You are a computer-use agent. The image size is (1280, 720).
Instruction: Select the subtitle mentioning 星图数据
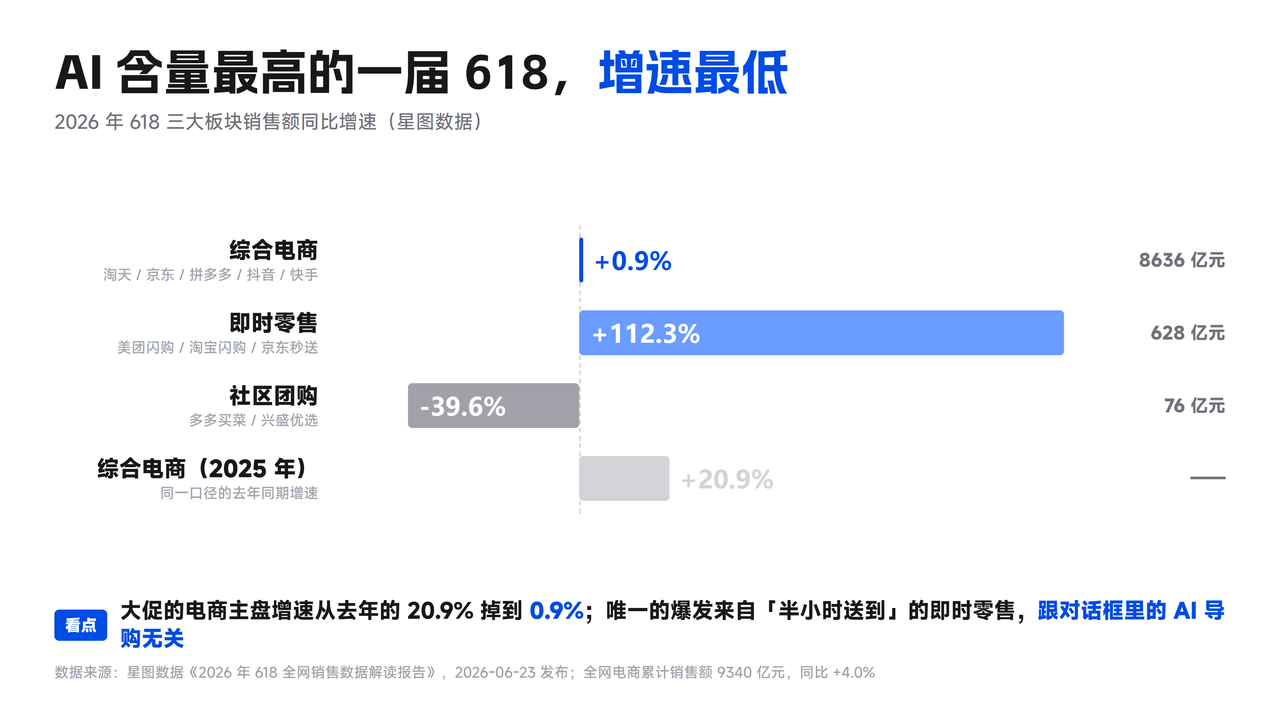[x=270, y=122]
